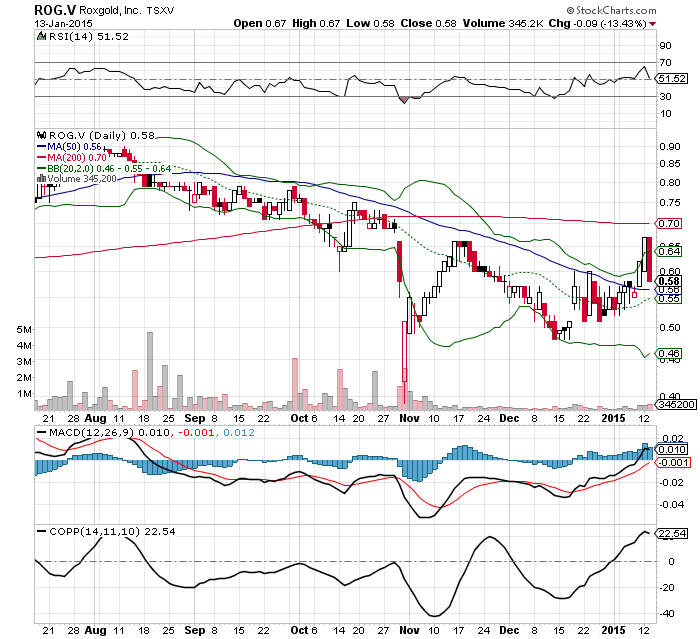Click the 0.70 MA(200) price tag
Viewport: 700px width, 639px height.
pos(669,223)
